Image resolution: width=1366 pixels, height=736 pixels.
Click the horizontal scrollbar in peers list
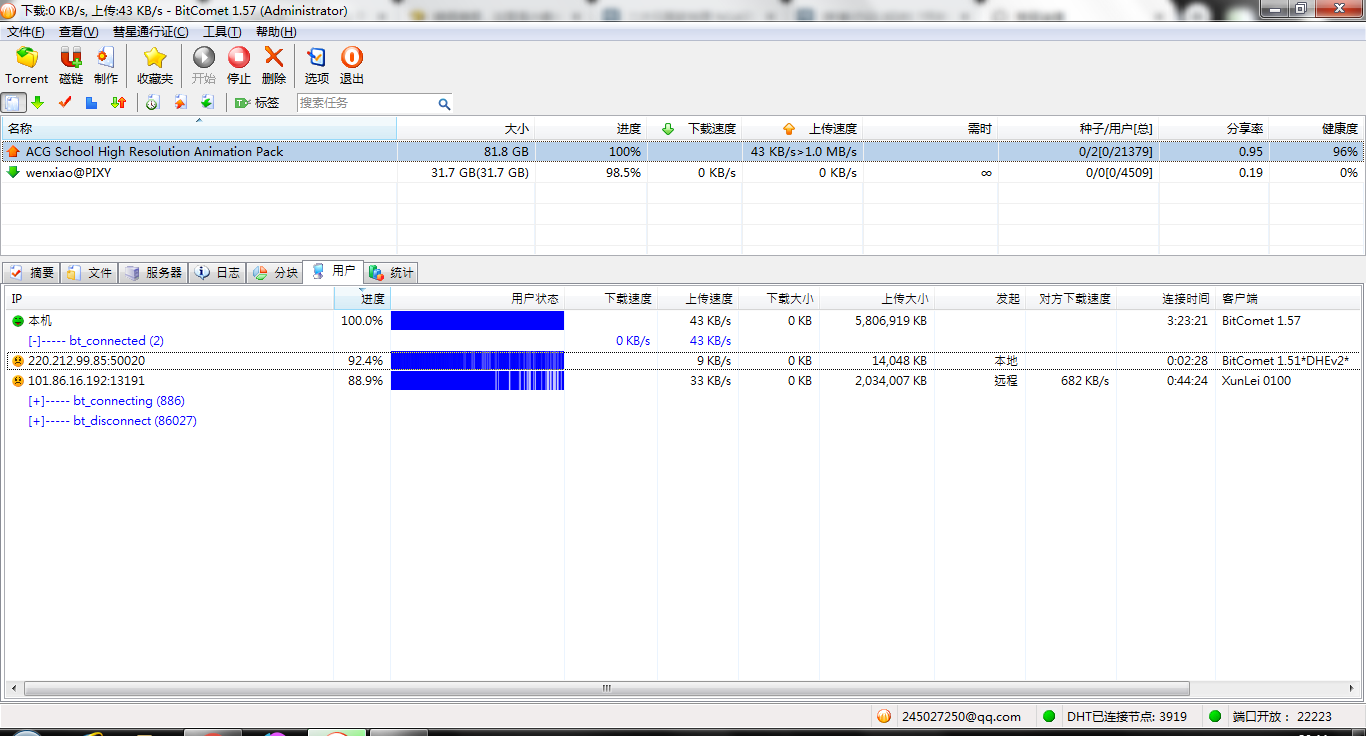[x=606, y=689]
